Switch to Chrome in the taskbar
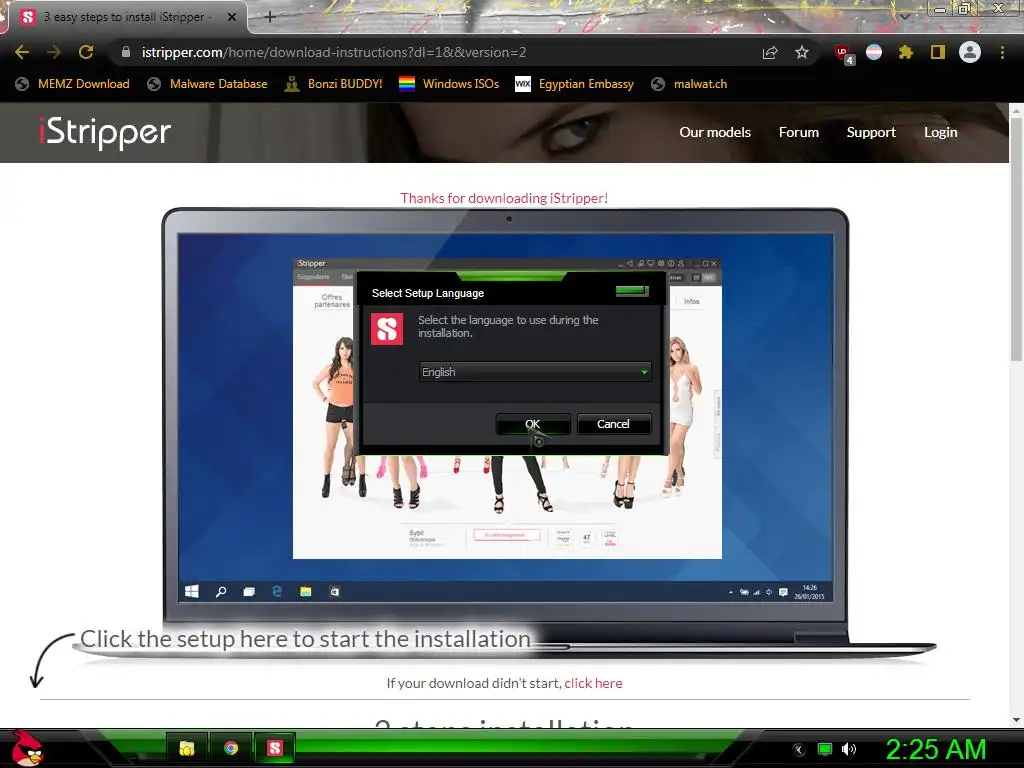 tap(231, 748)
